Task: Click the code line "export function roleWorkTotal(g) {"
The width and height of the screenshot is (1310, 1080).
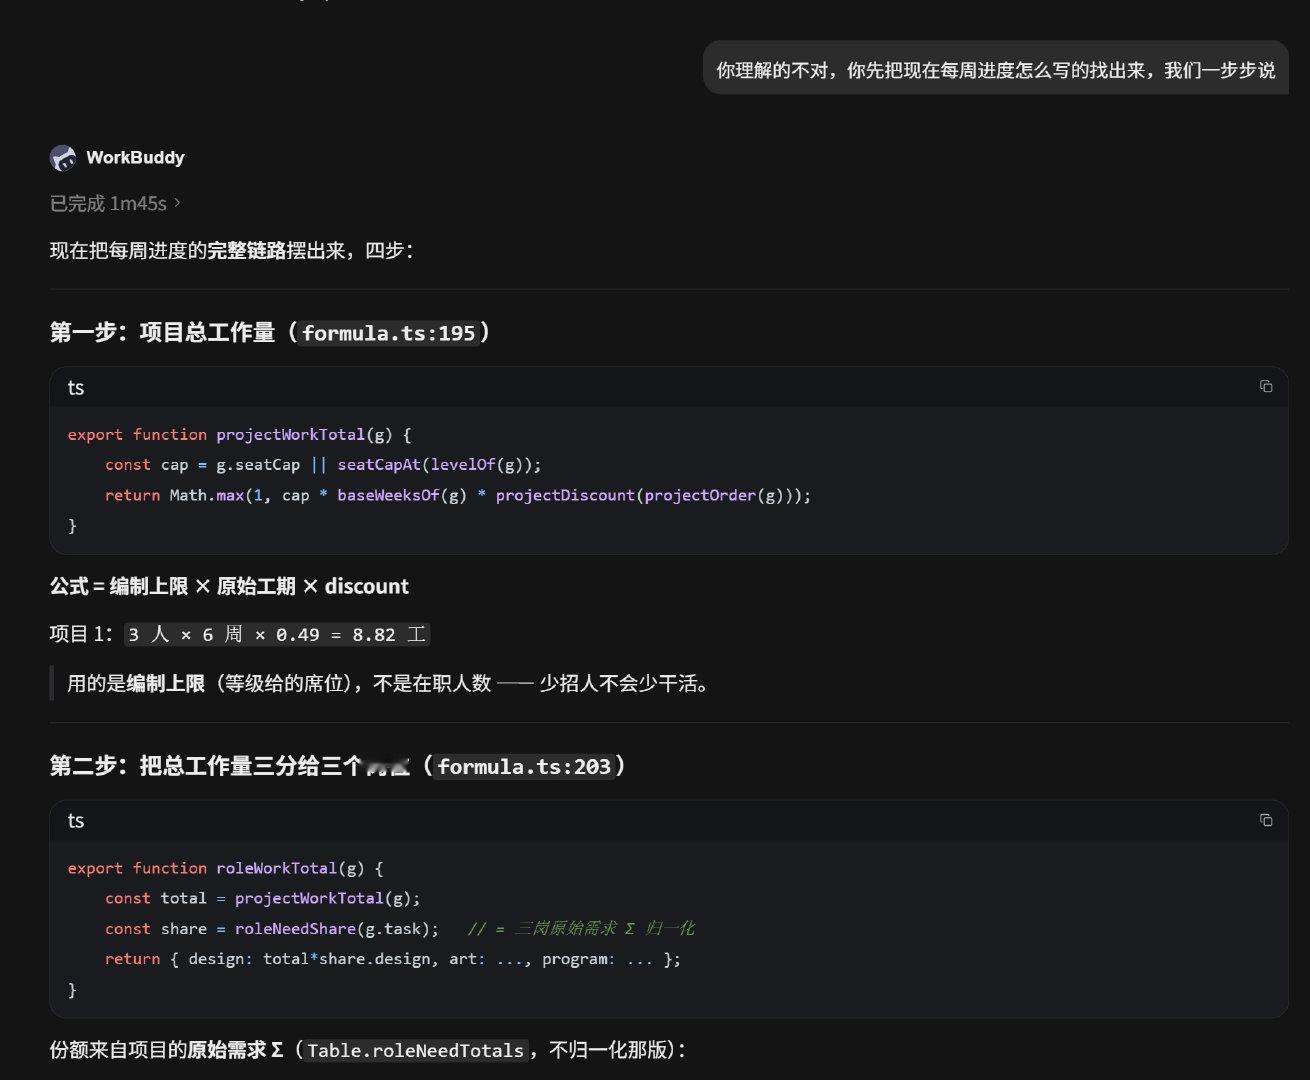Action: point(226,869)
